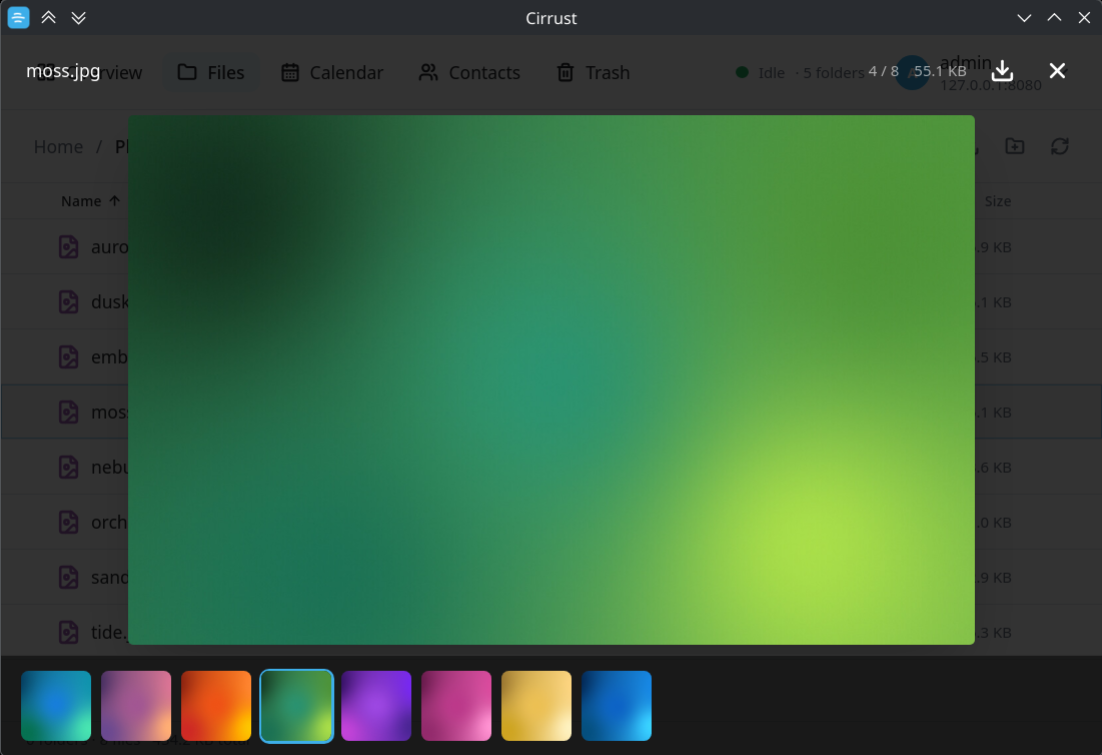Click the Idle sync status indicator
1102x755 pixels.
point(760,72)
